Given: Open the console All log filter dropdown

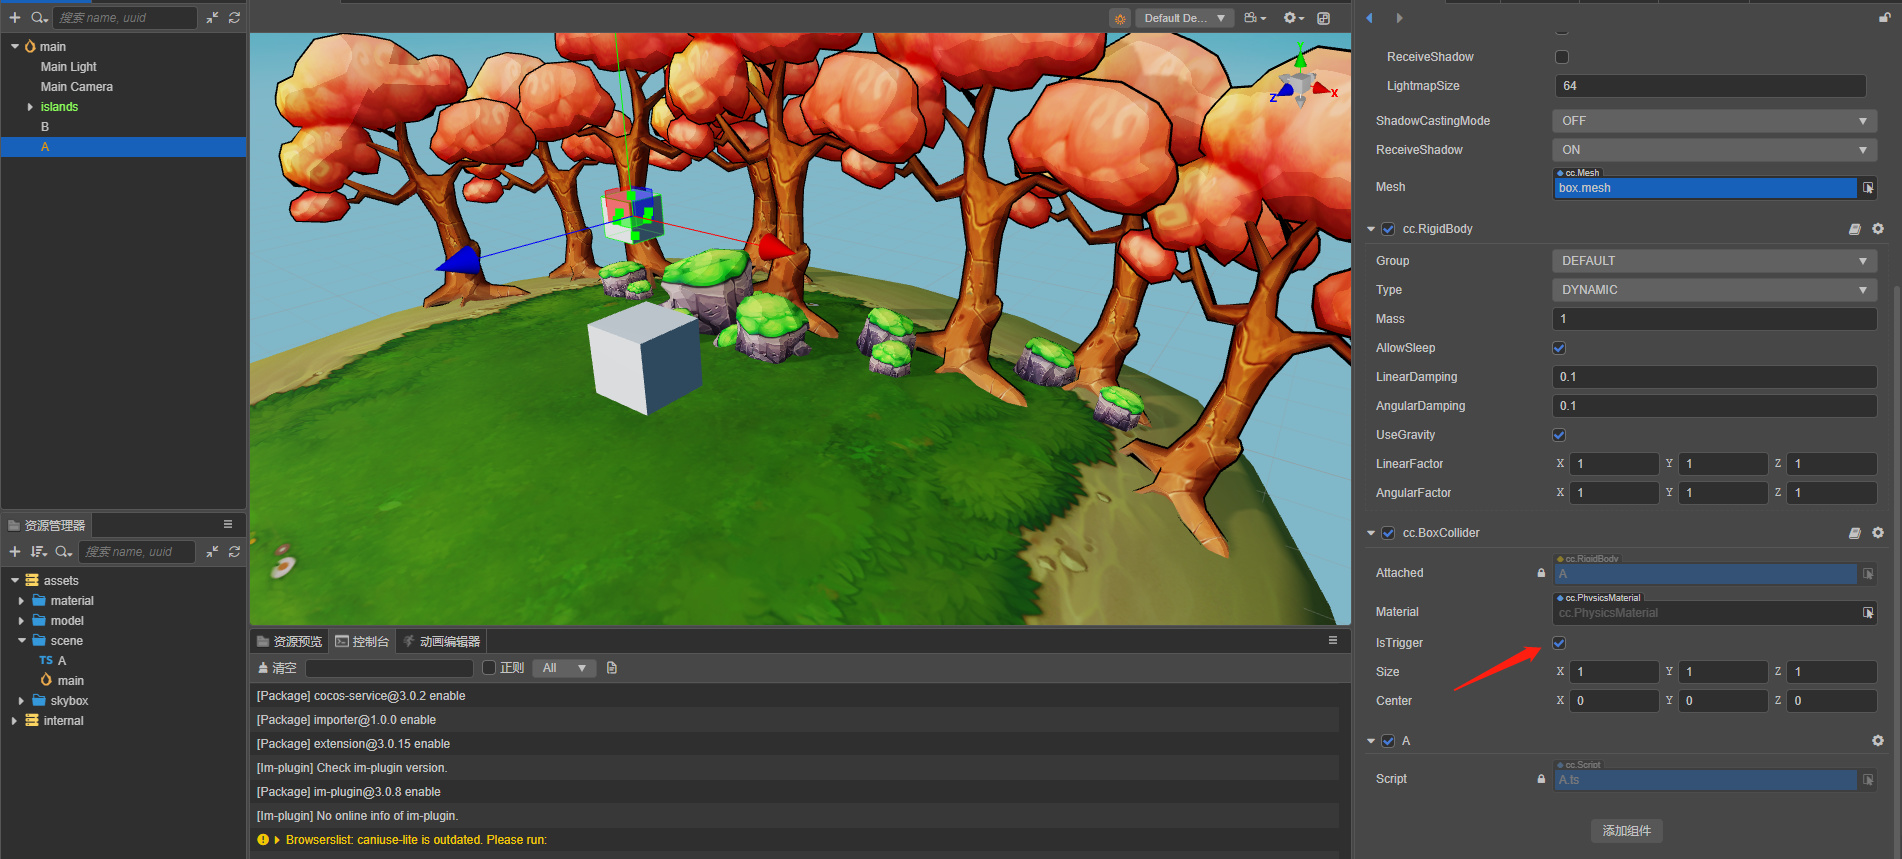Looking at the screenshot, I should pyautogui.click(x=565, y=668).
